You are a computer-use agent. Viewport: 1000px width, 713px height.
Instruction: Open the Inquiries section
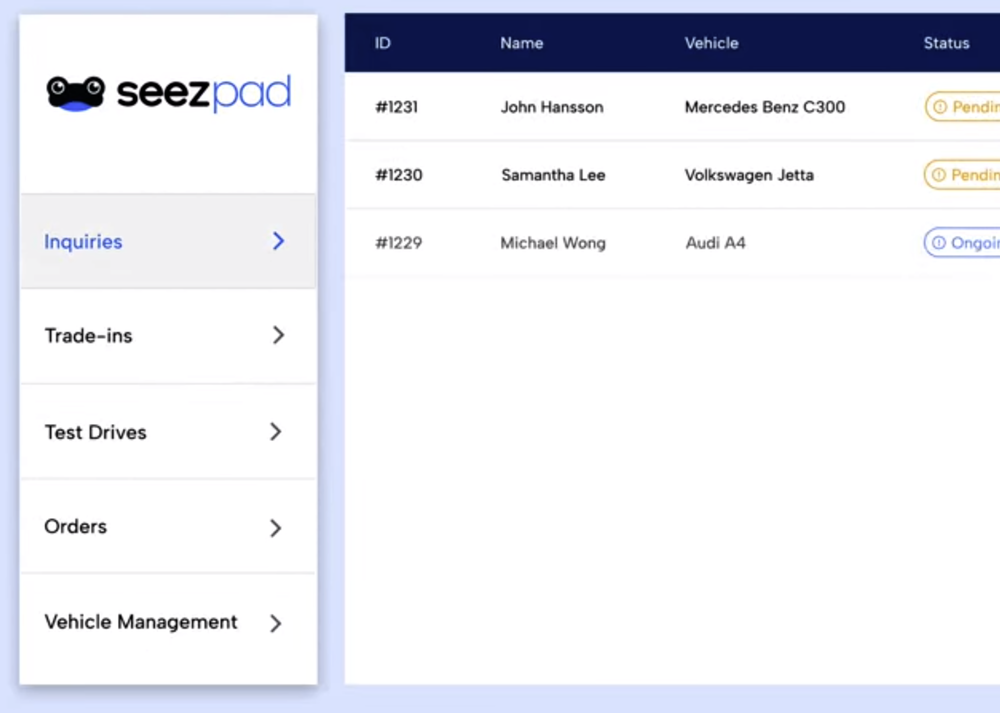[83, 241]
